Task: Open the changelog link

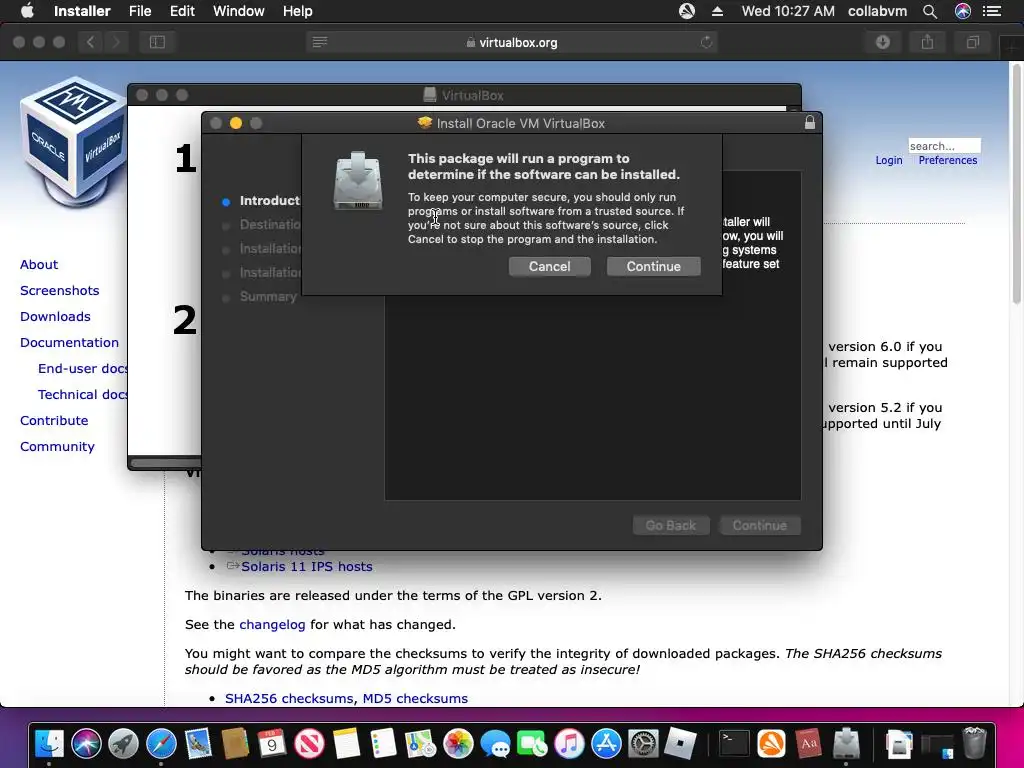Action: [272, 625]
